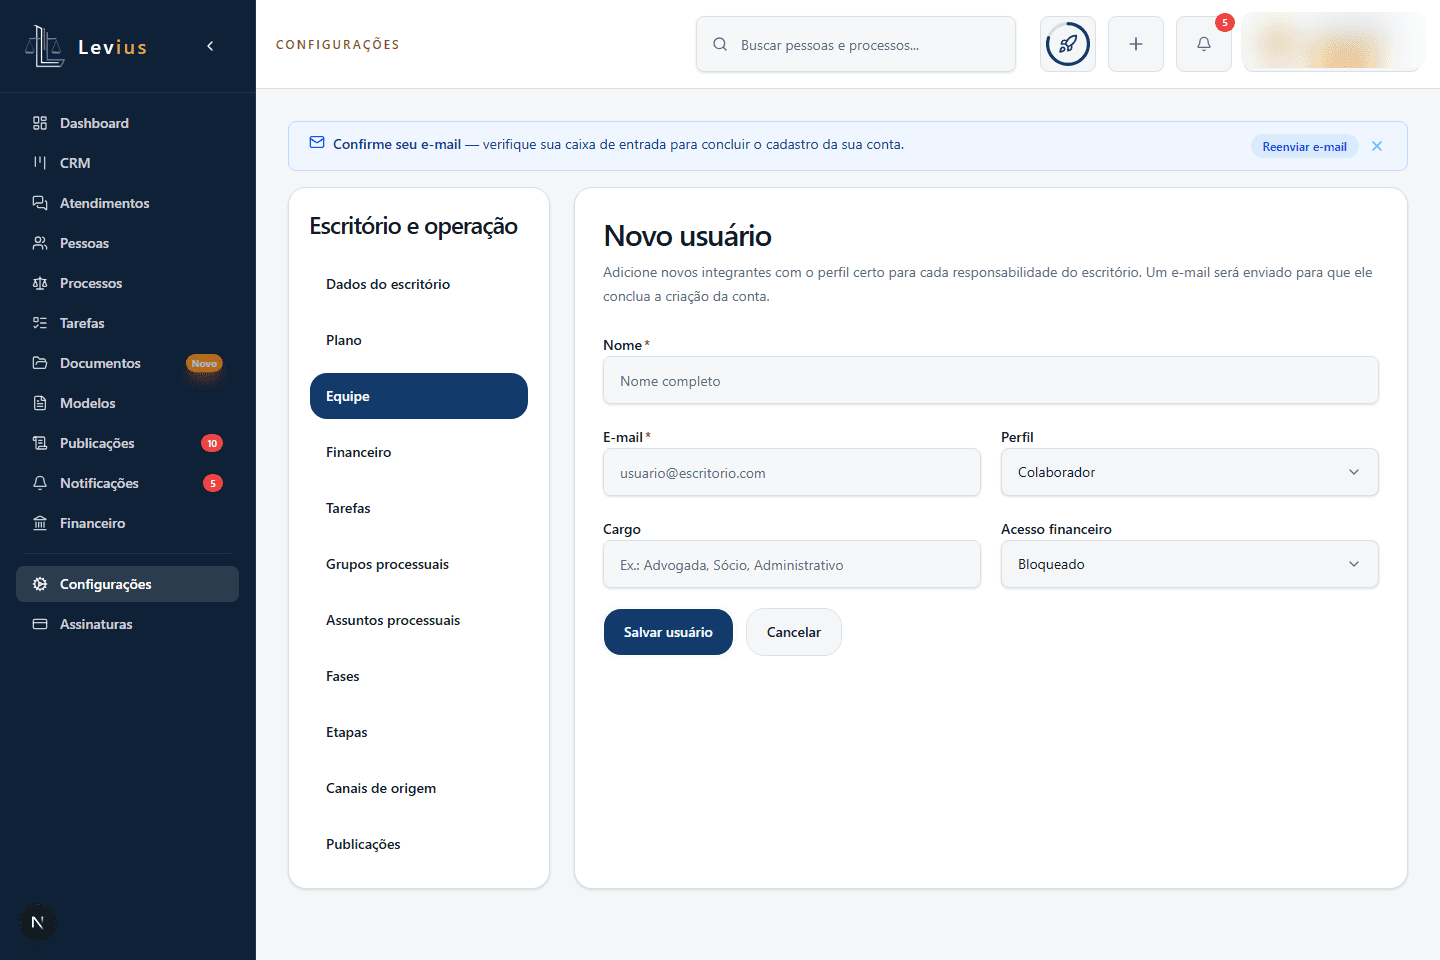Click the Cancelar button
The width and height of the screenshot is (1440, 960).
(794, 632)
